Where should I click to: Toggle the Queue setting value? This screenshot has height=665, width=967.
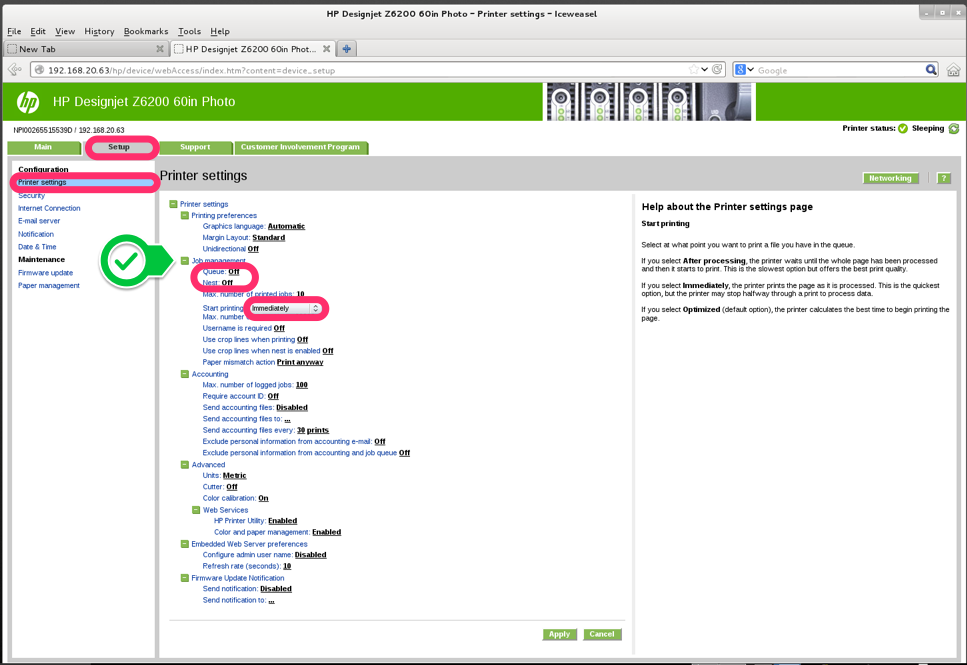pyautogui.click(x=234, y=271)
